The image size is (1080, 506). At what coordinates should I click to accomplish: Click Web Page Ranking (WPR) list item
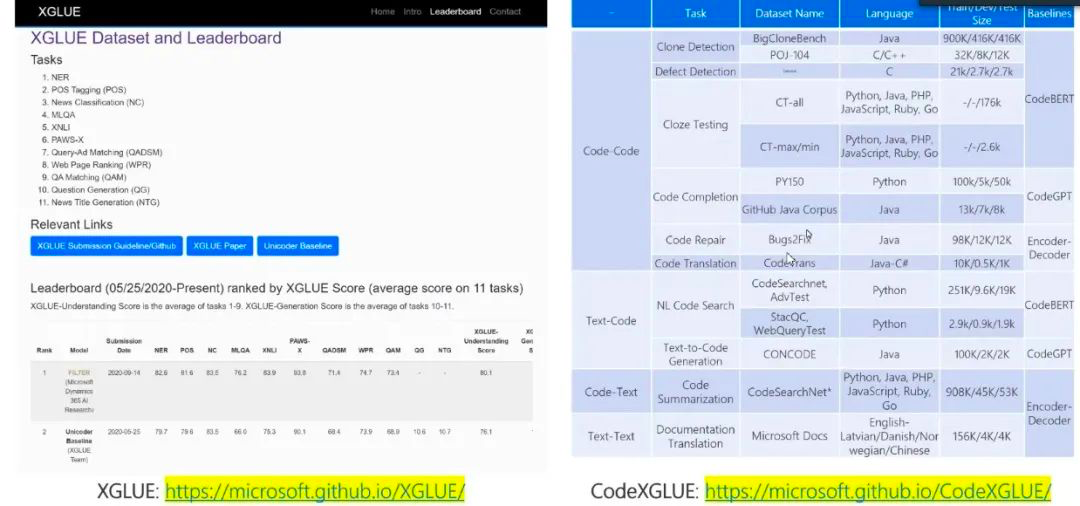pyautogui.click(x=101, y=165)
